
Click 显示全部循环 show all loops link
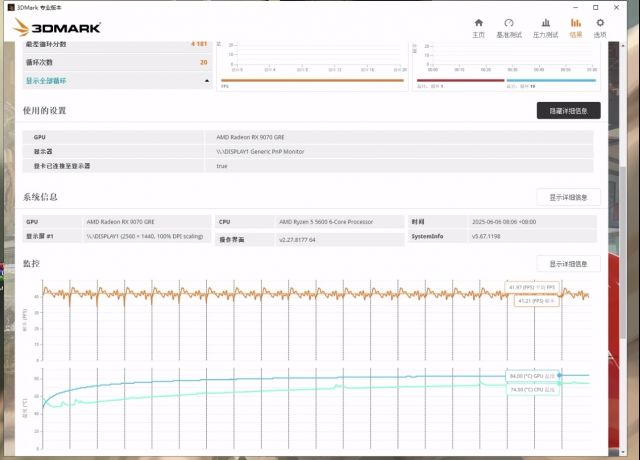point(47,80)
